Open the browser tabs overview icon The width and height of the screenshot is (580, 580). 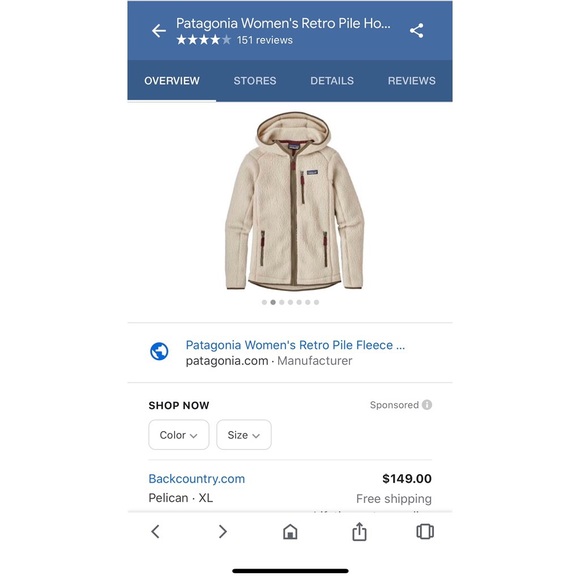pos(425,532)
